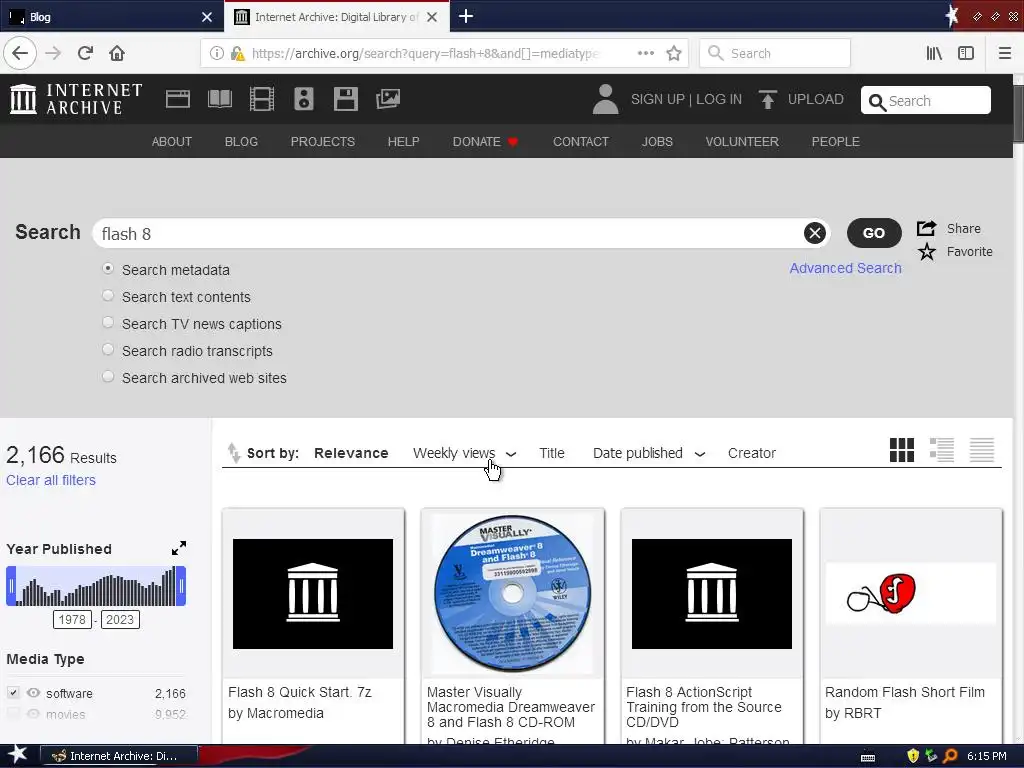Image resolution: width=1024 pixels, height=768 pixels.
Task: Select Search radio transcripts option
Action: point(108,349)
